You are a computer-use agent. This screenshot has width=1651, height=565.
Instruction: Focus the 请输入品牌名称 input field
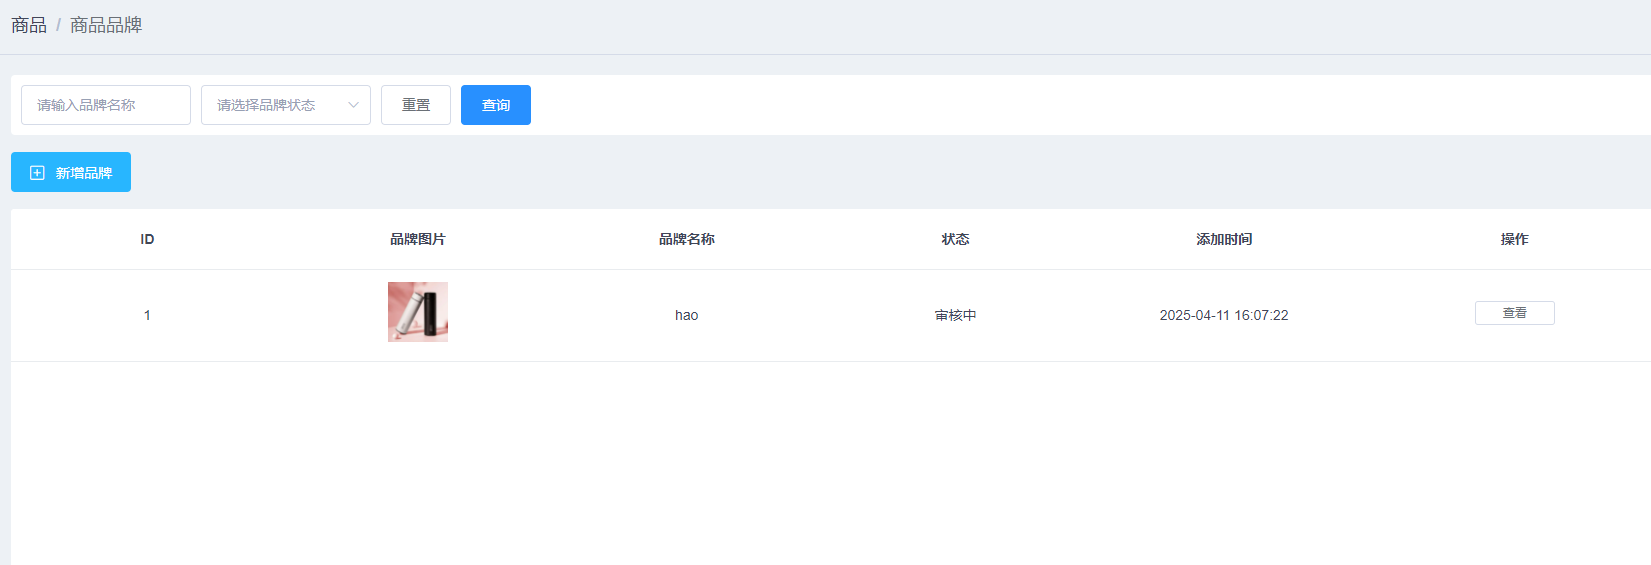coord(106,105)
